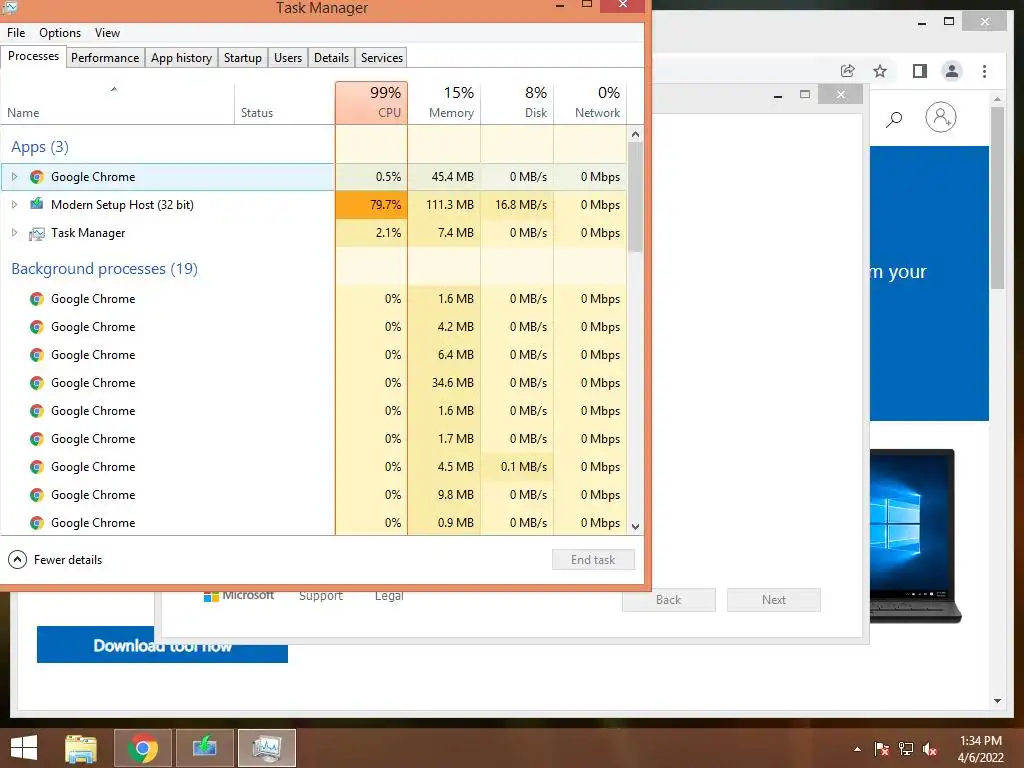
Task: Switch to the Startup tab
Action: click(243, 57)
